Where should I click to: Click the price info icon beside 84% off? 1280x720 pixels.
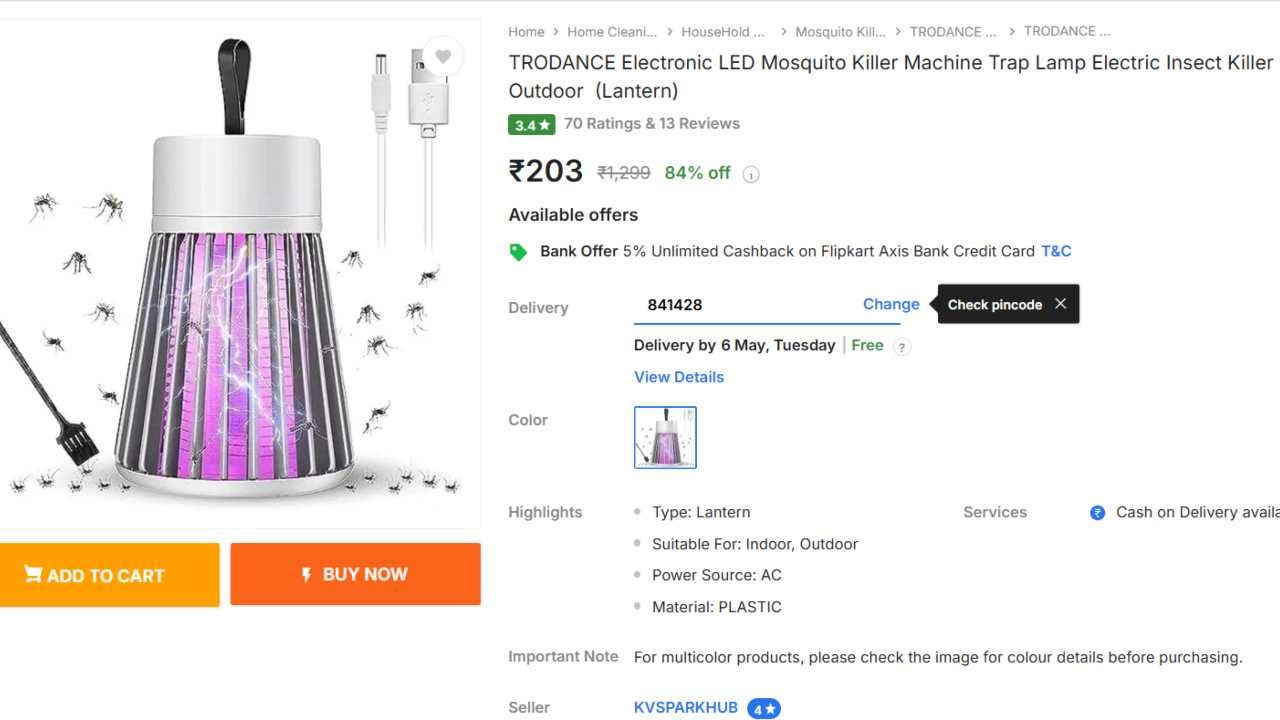[x=751, y=174]
